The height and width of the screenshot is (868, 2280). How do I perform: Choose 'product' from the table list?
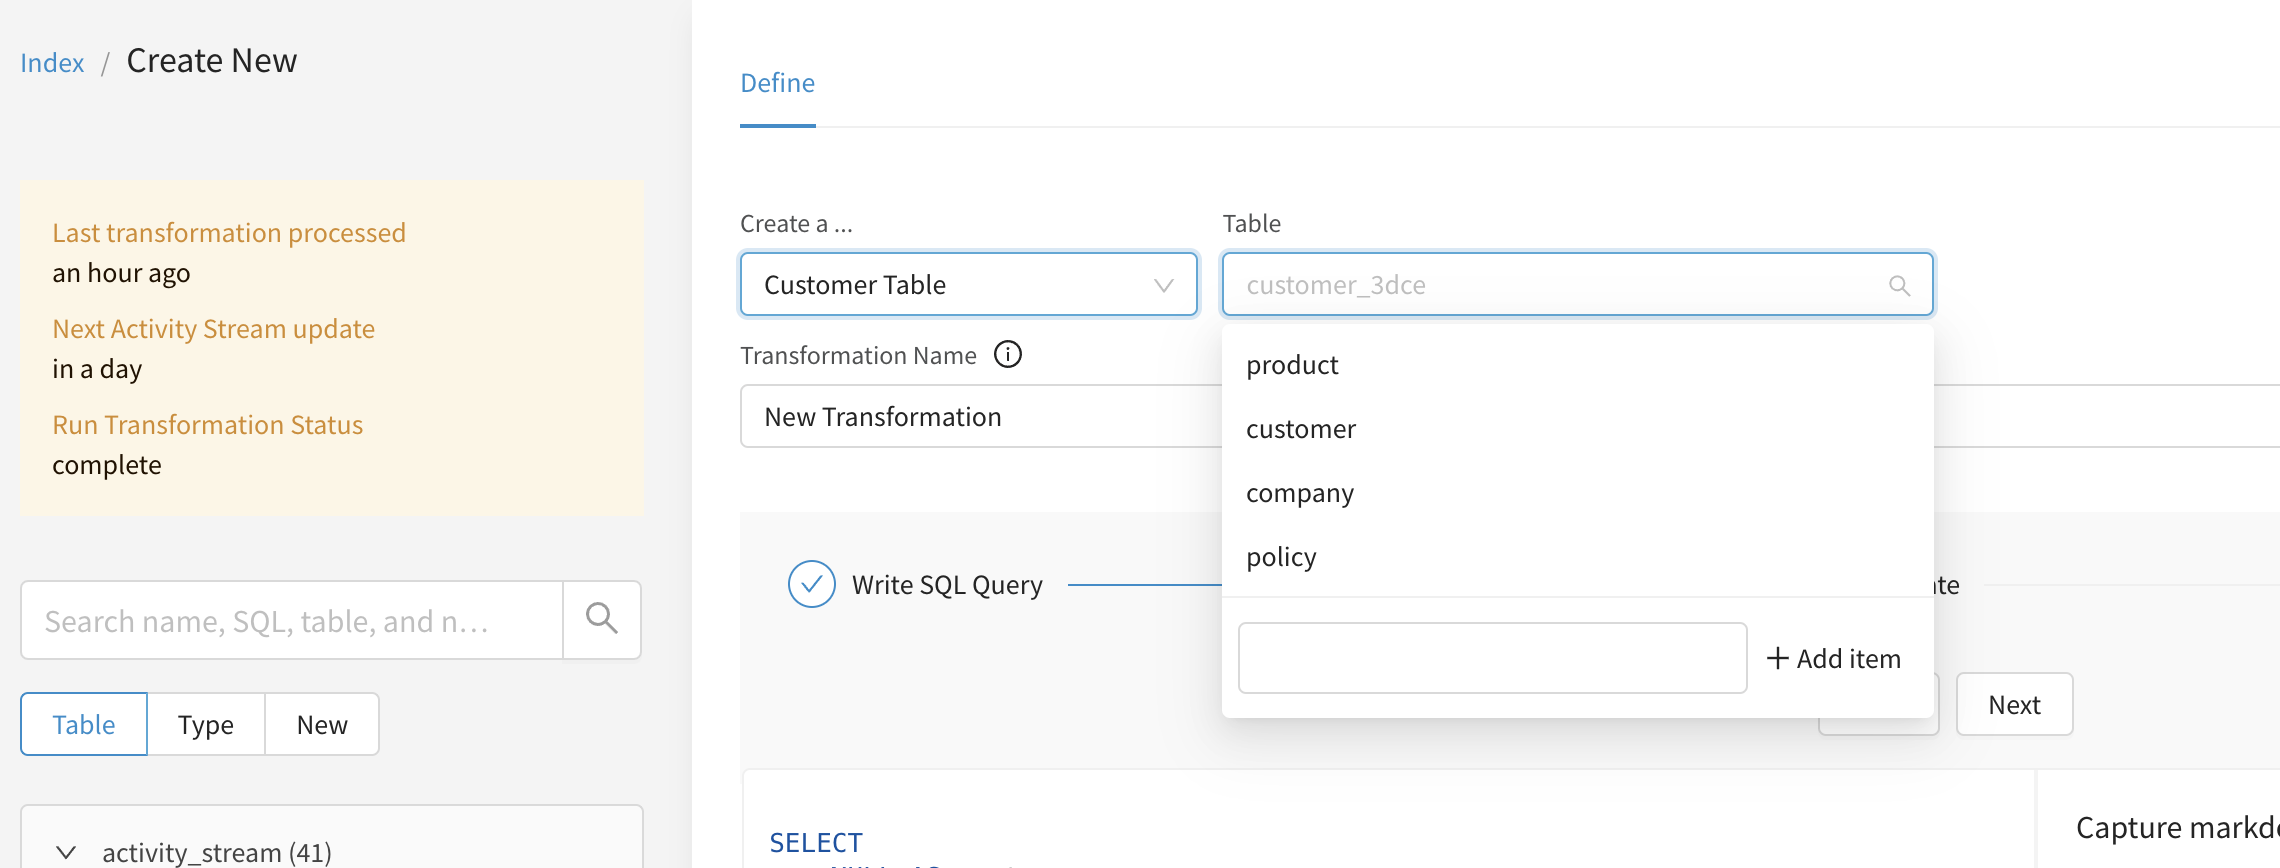pyautogui.click(x=1292, y=365)
